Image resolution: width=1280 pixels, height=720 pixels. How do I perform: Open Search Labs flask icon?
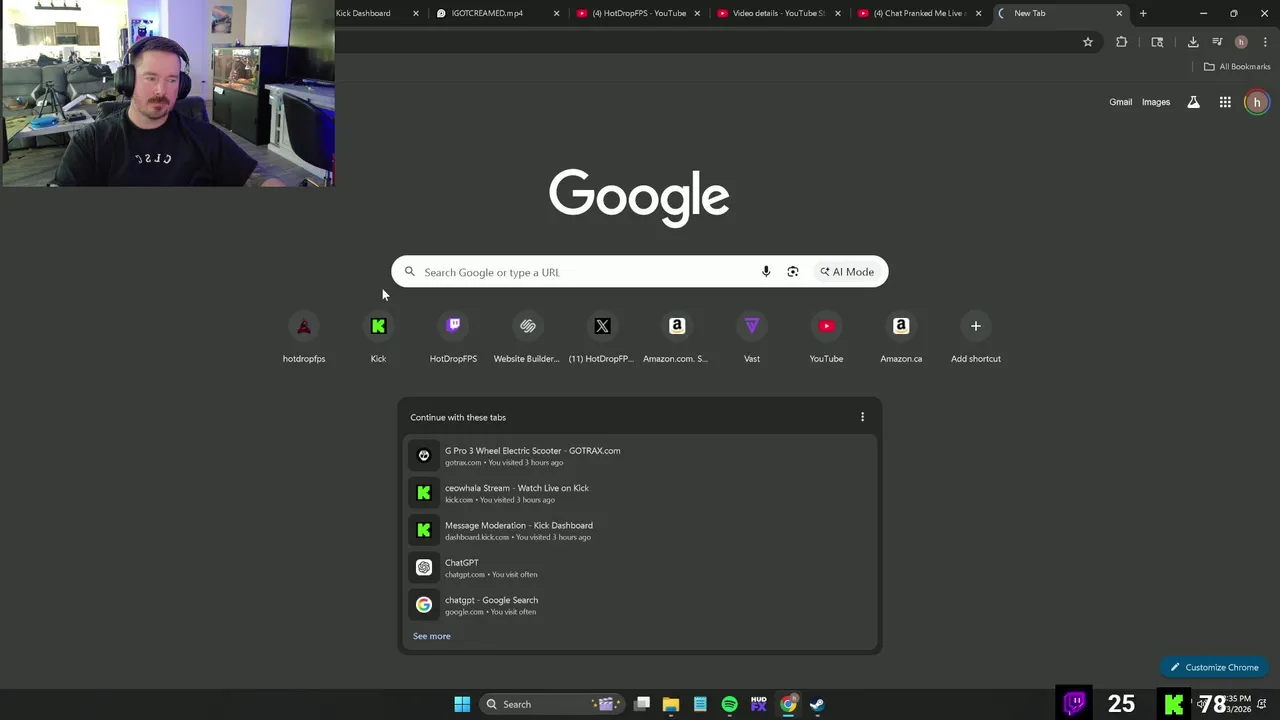click(x=1193, y=102)
